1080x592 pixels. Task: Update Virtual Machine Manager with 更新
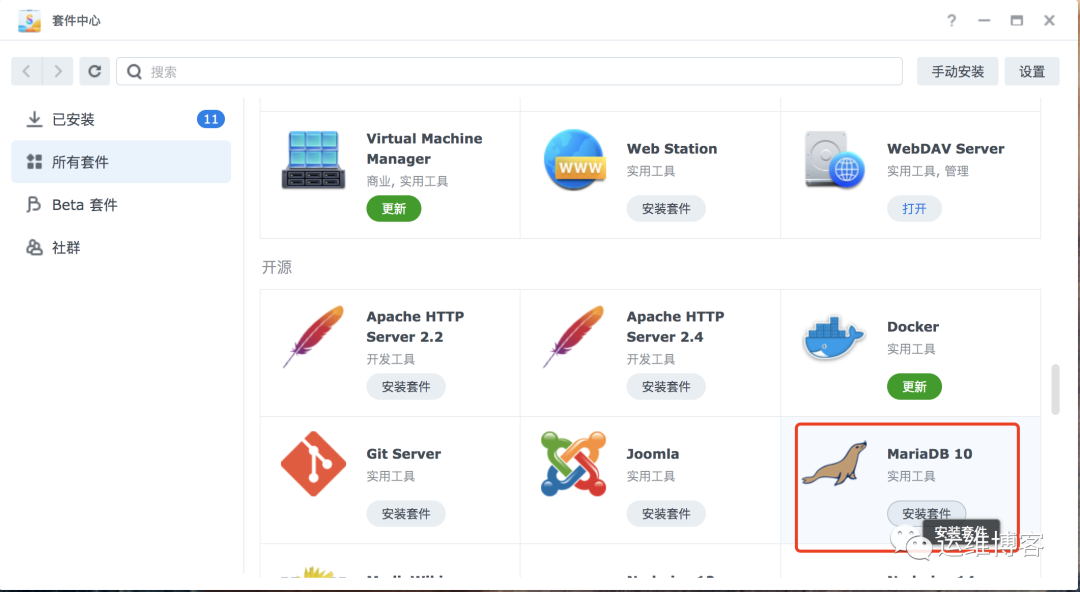(393, 209)
